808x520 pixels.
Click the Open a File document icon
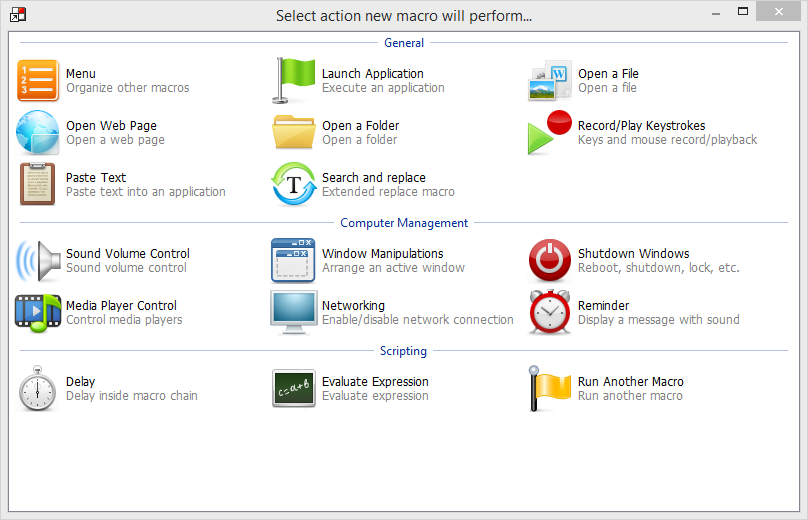coord(549,80)
